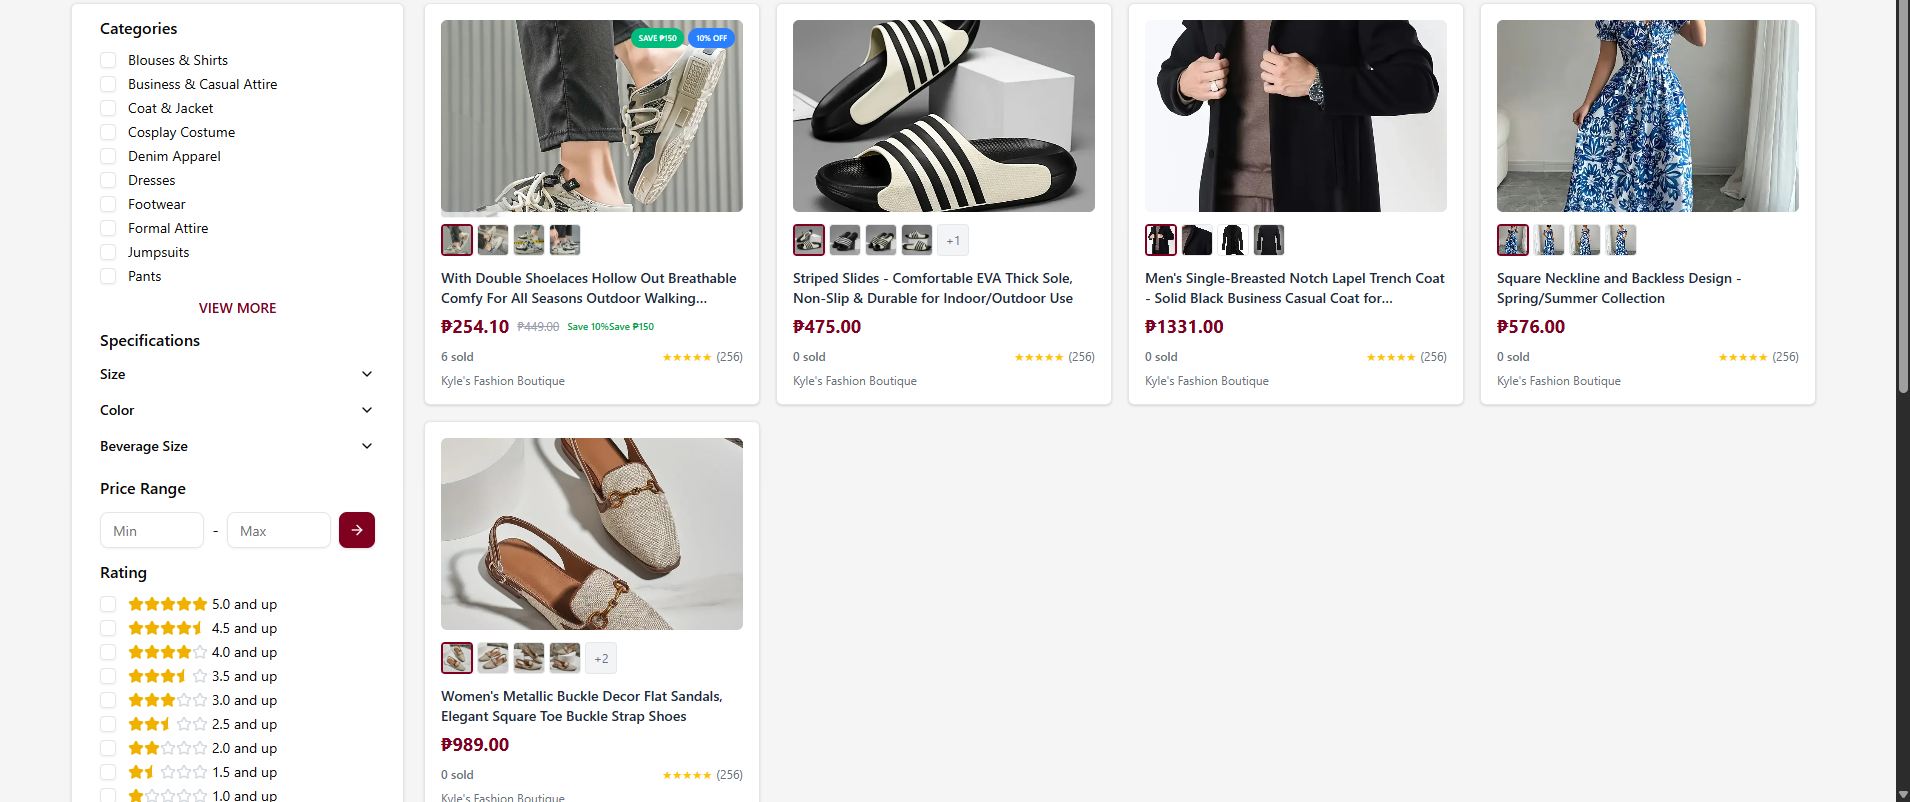Check the Footwear category checkbox
The image size is (1910, 802).
[108, 204]
